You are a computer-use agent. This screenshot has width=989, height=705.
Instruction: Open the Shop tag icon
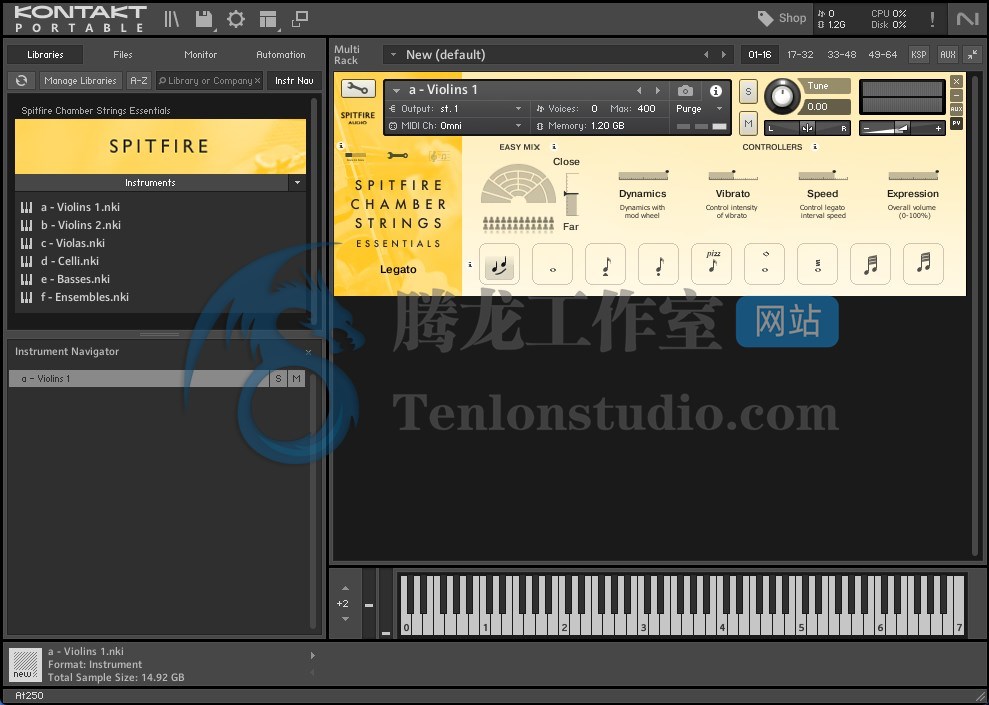765,18
